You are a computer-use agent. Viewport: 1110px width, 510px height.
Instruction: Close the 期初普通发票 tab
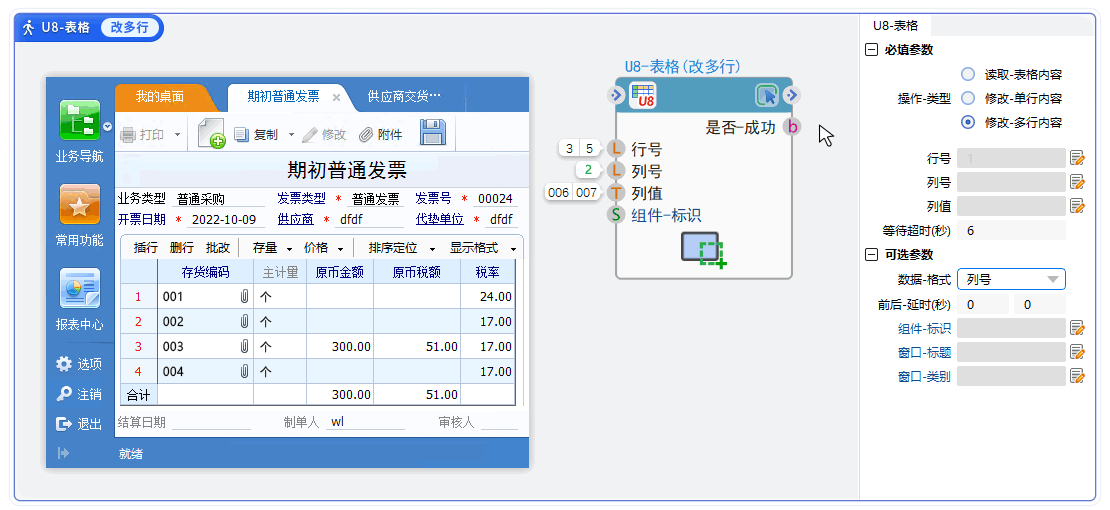pyautogui.click(x=337, y=98)
